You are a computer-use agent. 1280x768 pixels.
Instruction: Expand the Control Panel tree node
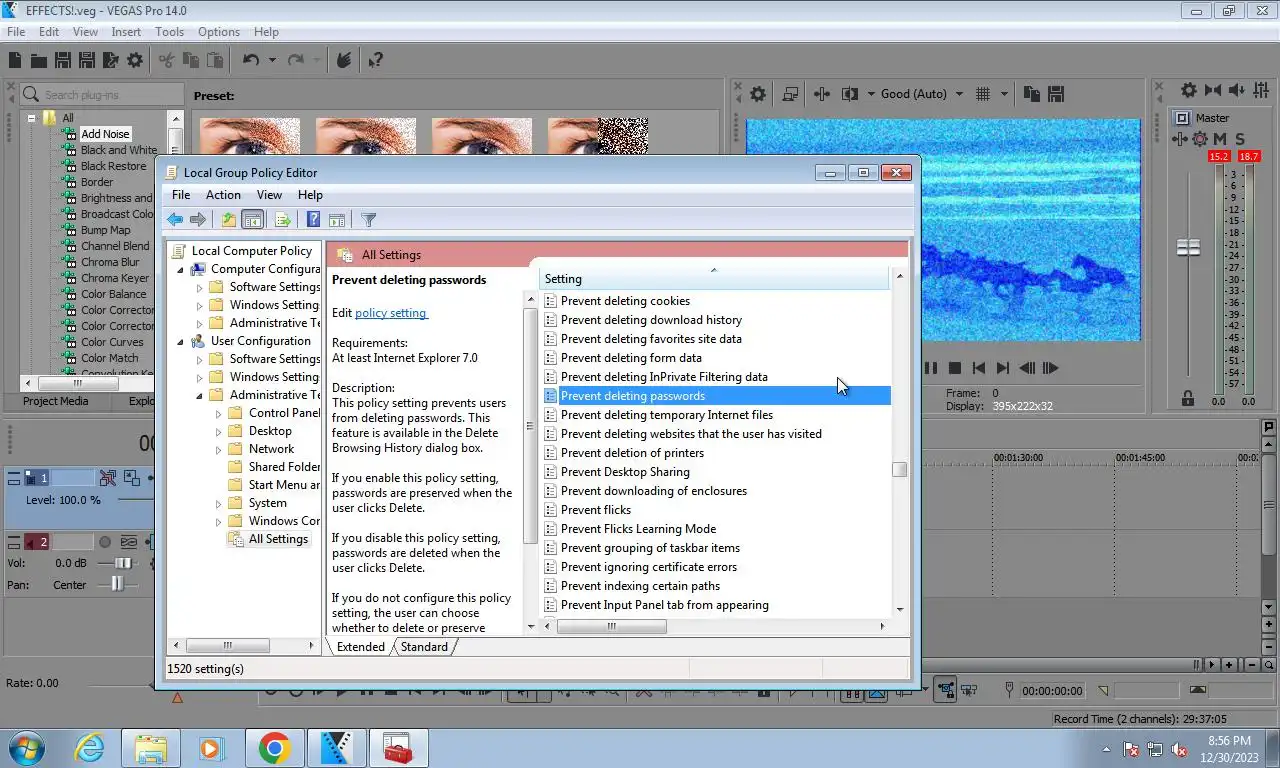pos(219,413)
